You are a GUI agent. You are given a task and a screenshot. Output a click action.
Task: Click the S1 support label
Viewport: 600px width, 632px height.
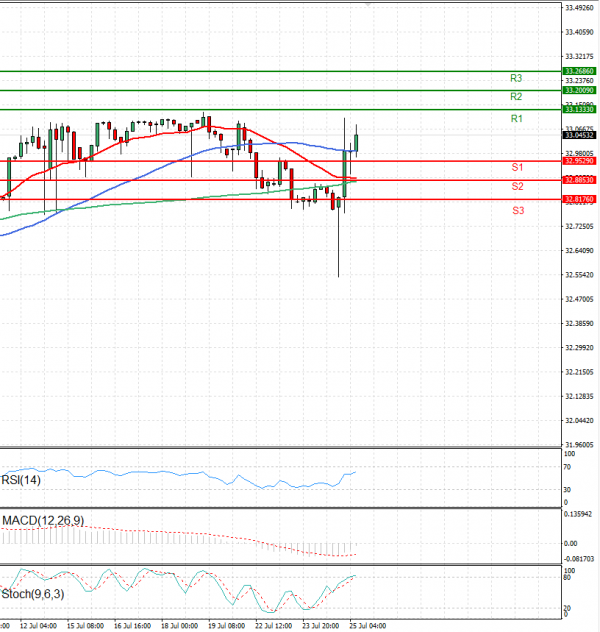[517, 167]
